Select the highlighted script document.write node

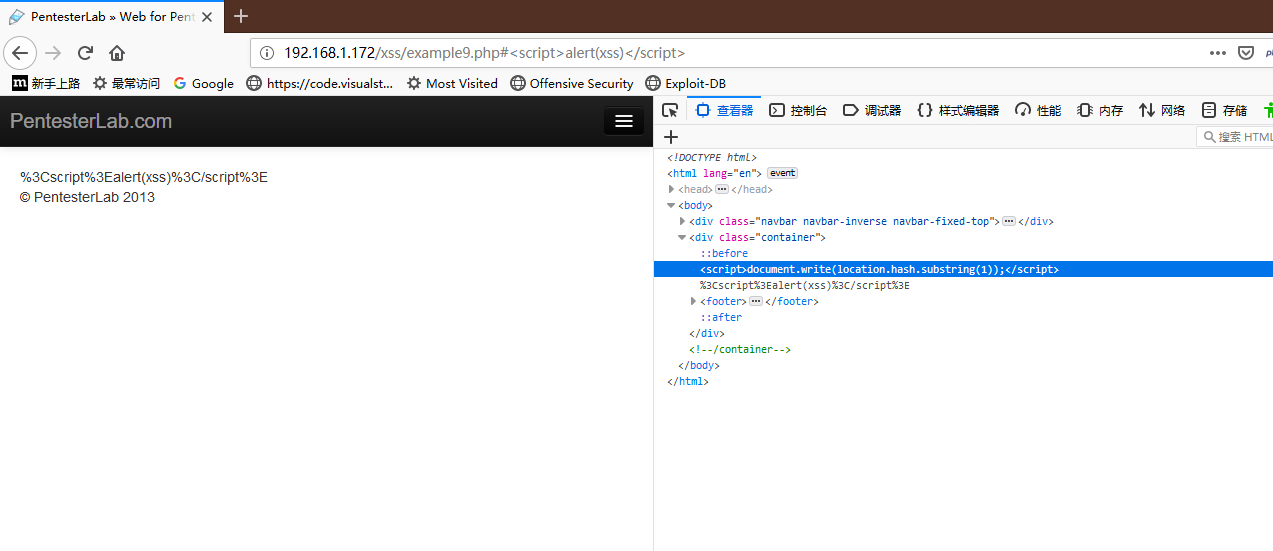click(x=879, y=269)
